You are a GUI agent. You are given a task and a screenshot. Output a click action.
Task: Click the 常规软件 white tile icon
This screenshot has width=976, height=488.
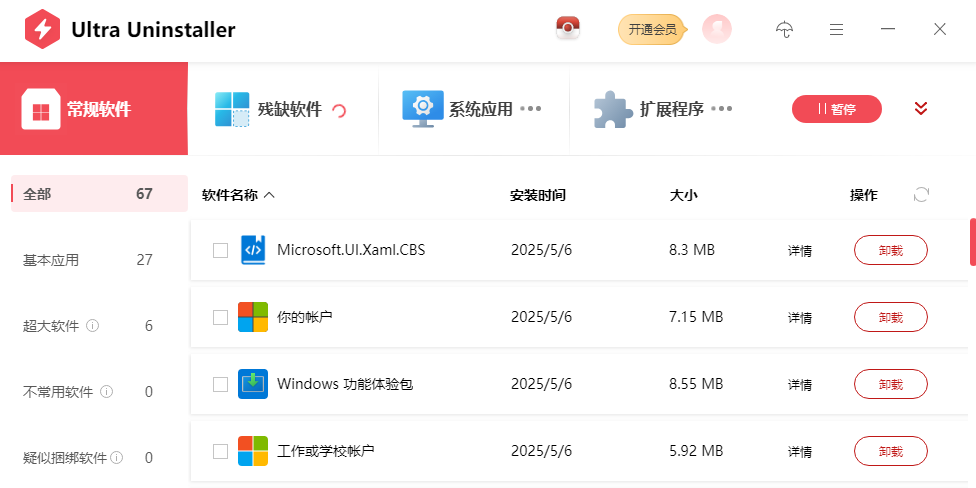(x=41, y=109)
